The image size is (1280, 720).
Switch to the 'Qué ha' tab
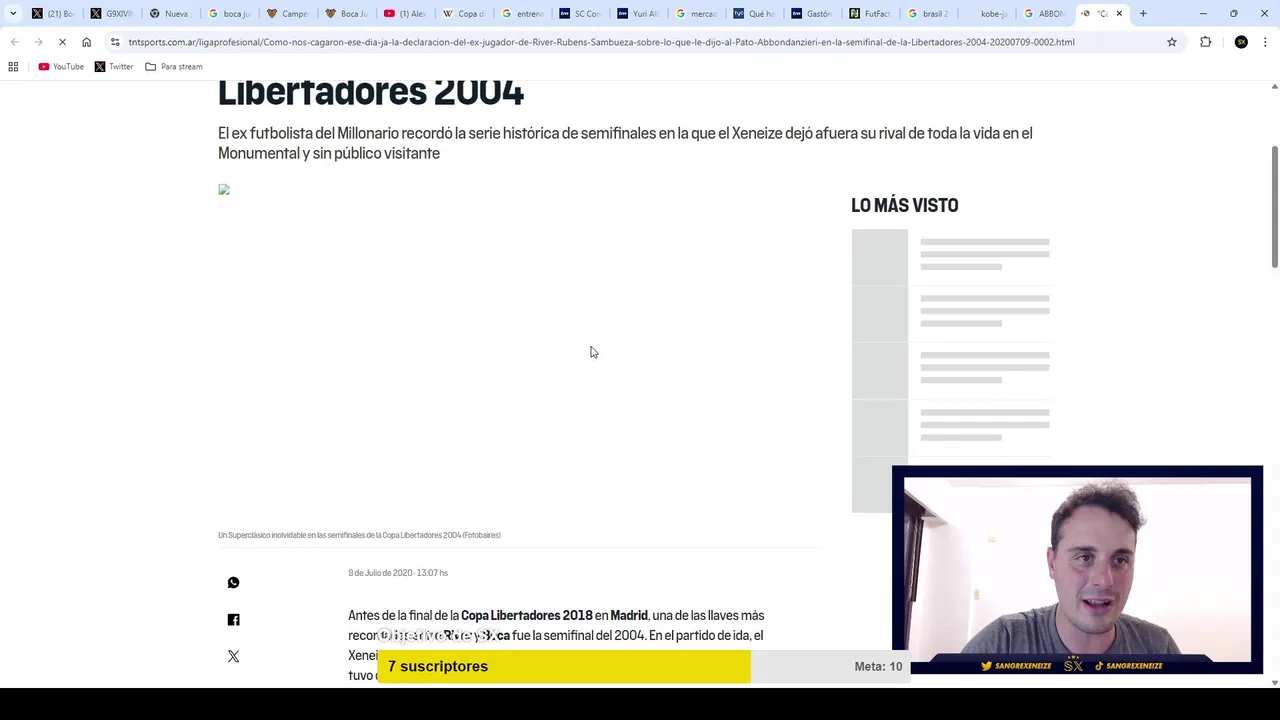pyautogui.click(x=754, y=13)
